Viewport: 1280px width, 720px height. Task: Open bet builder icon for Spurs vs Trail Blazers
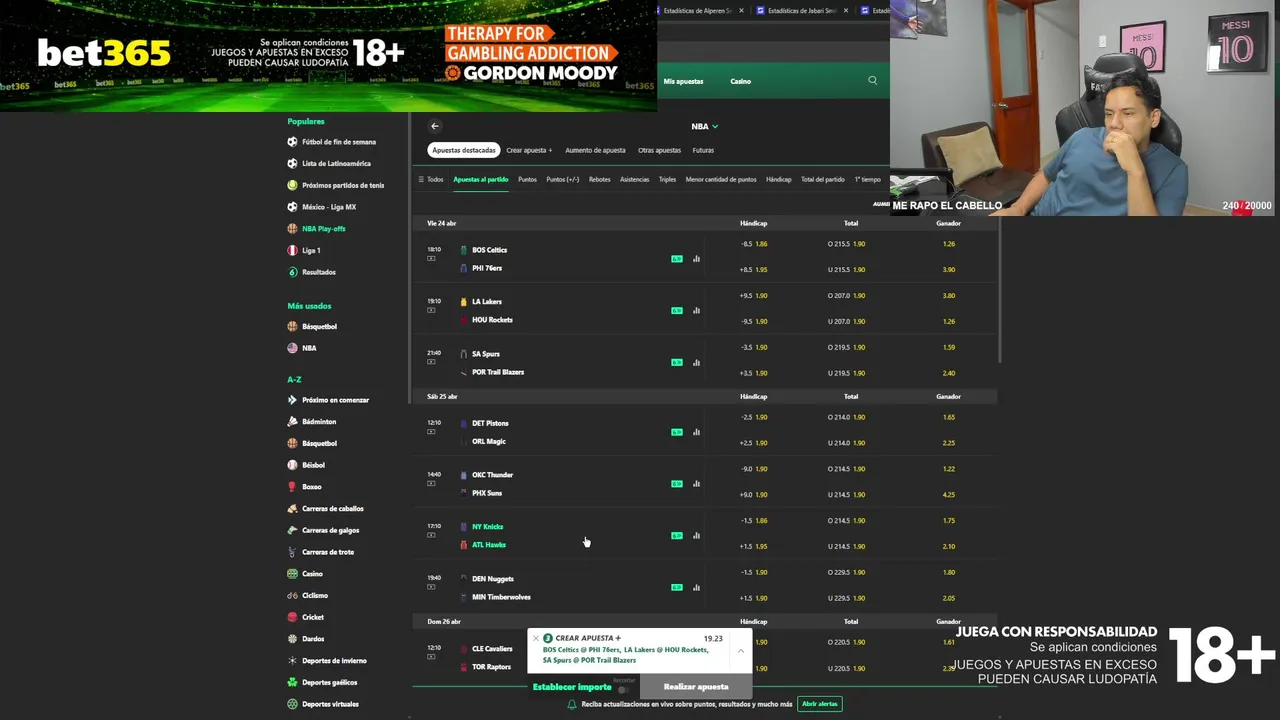click(x=677, y=363)
